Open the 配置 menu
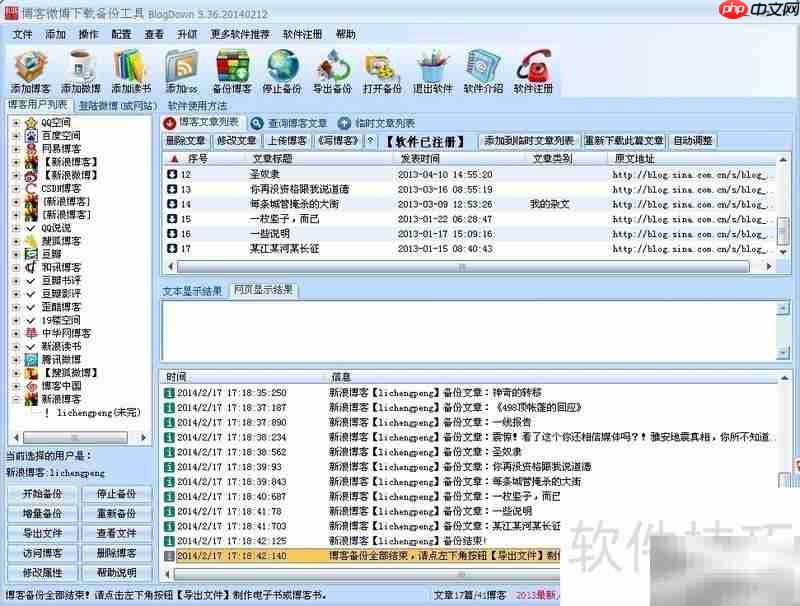The image size is (800, 606). click(x=121, y=34)
